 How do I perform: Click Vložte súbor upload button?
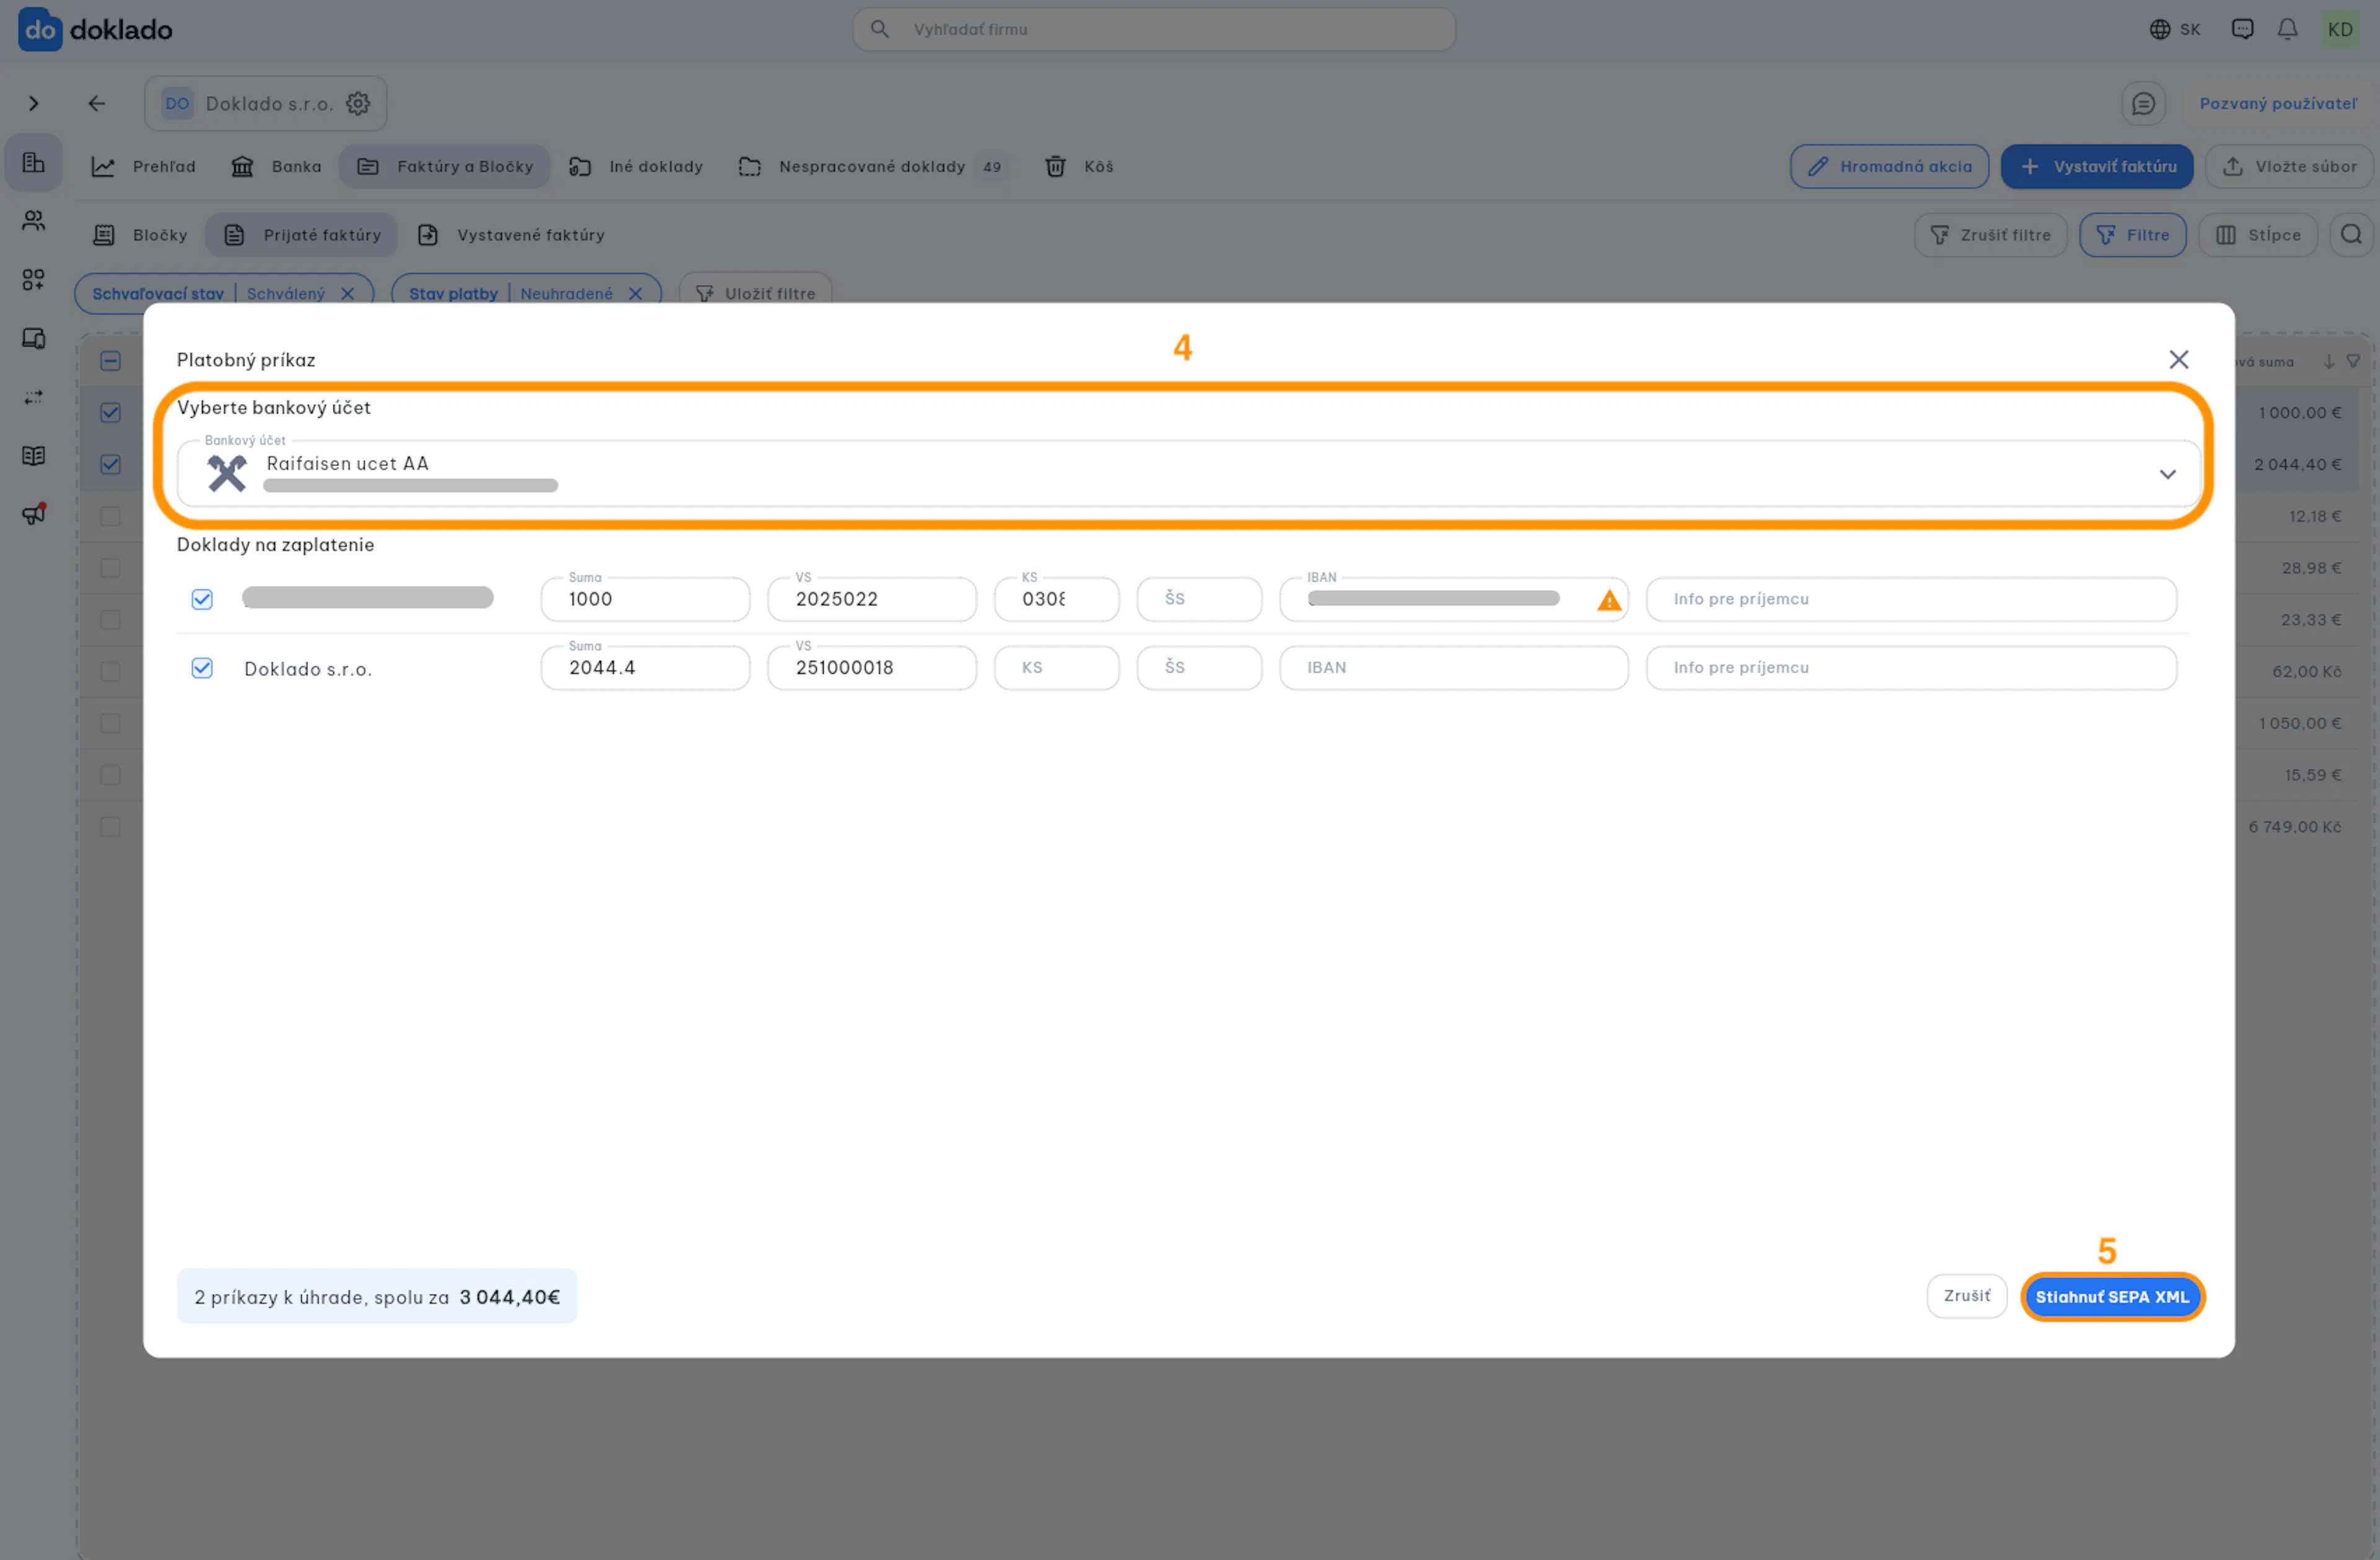point(2289,166)
